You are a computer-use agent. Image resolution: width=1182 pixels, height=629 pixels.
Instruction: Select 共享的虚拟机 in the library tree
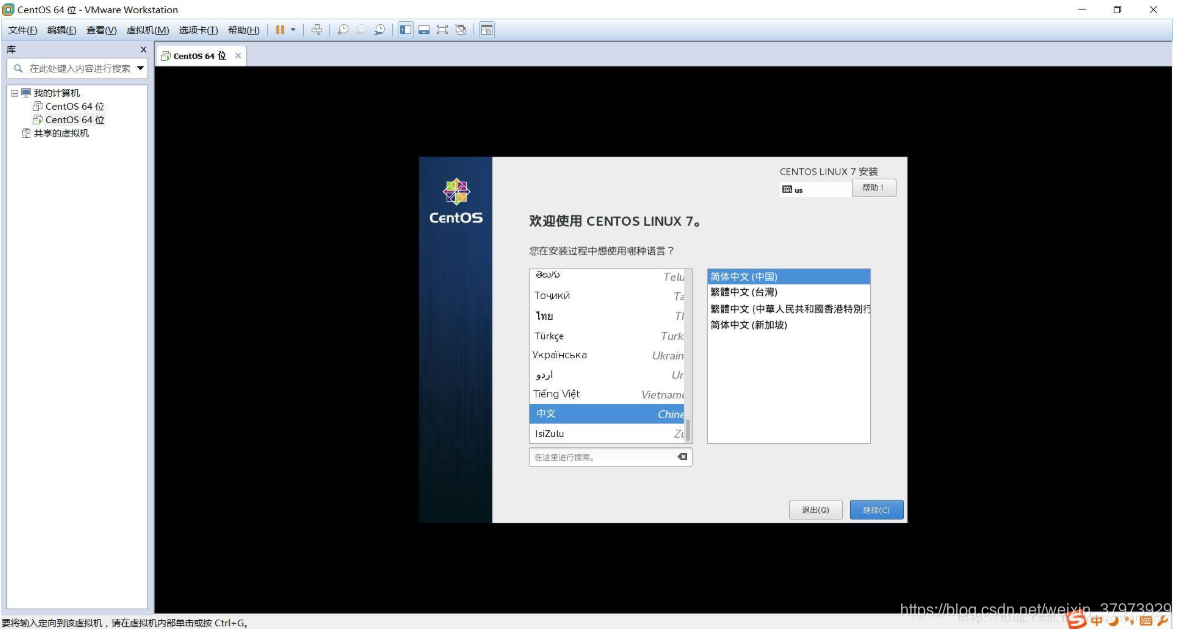[x=55, y=133]
